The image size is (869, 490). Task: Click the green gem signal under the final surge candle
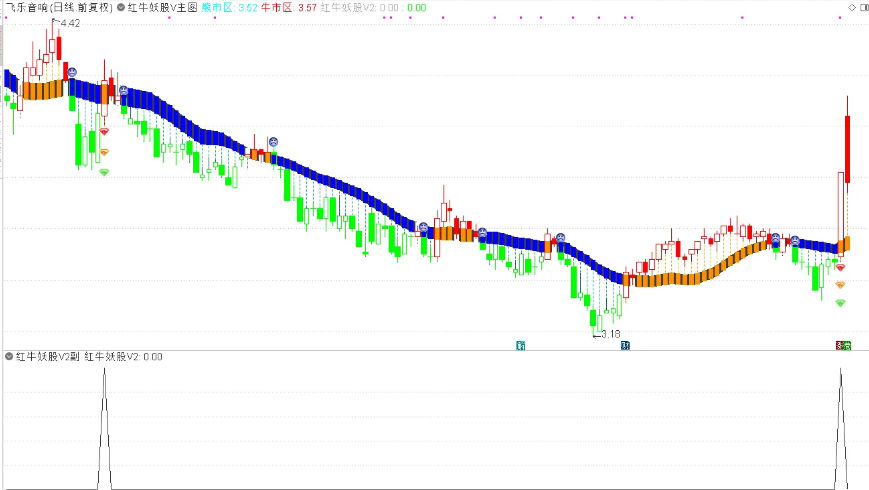click(840, 303)
